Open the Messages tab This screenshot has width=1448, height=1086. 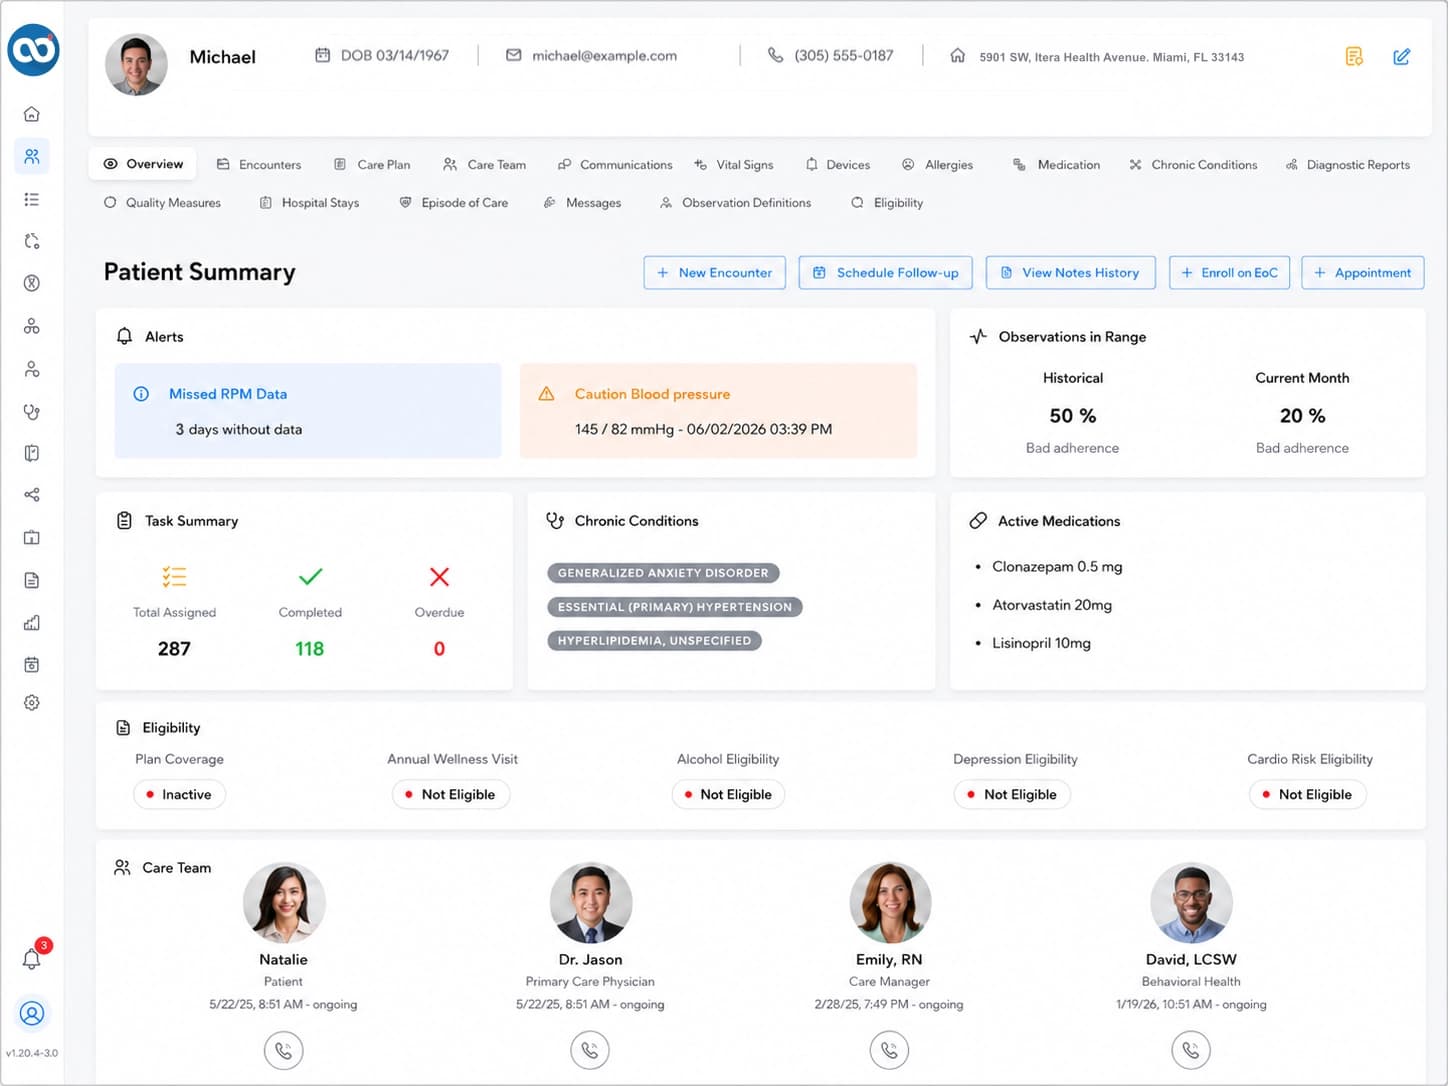pos(582,202)
